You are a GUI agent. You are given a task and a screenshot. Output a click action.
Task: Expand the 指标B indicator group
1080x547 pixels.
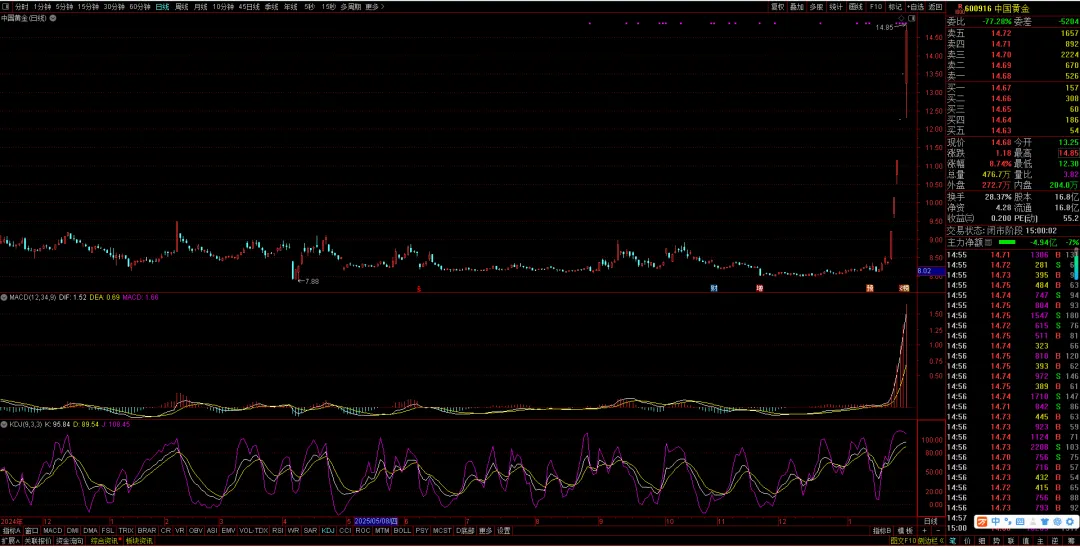(x=882, y=531)
